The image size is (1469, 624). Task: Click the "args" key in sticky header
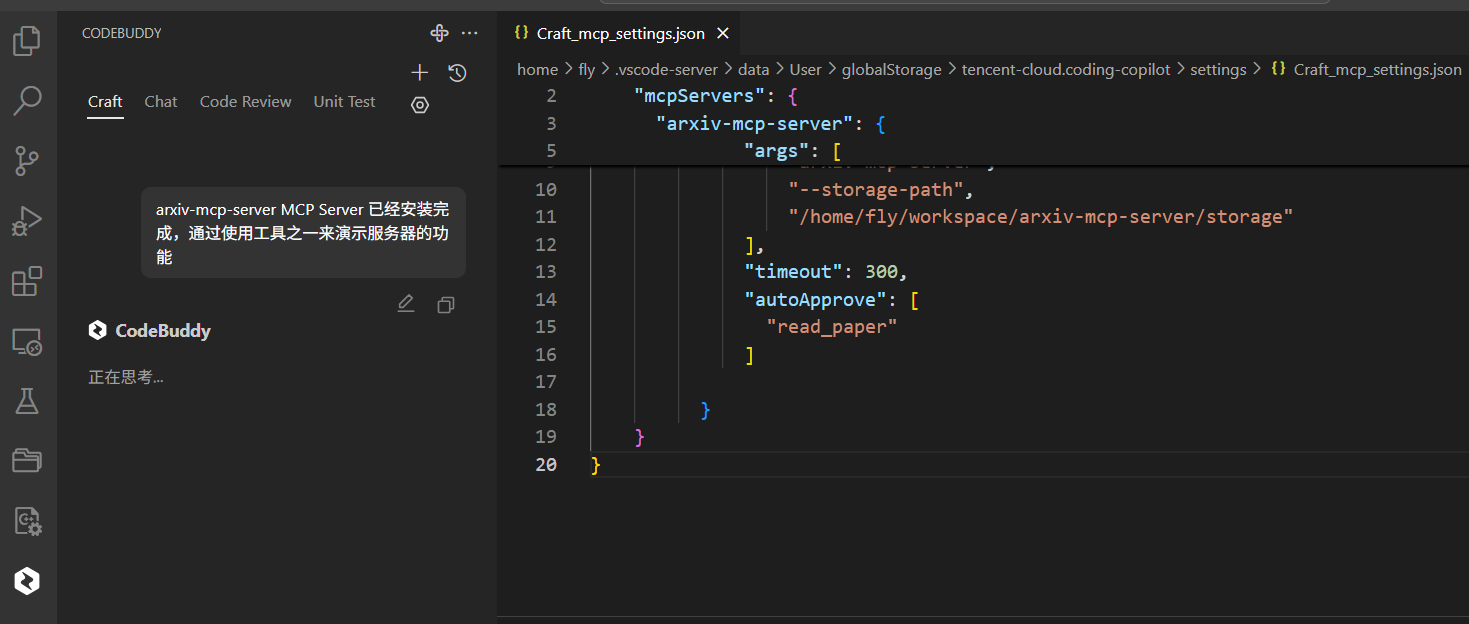tap(777, 151)
